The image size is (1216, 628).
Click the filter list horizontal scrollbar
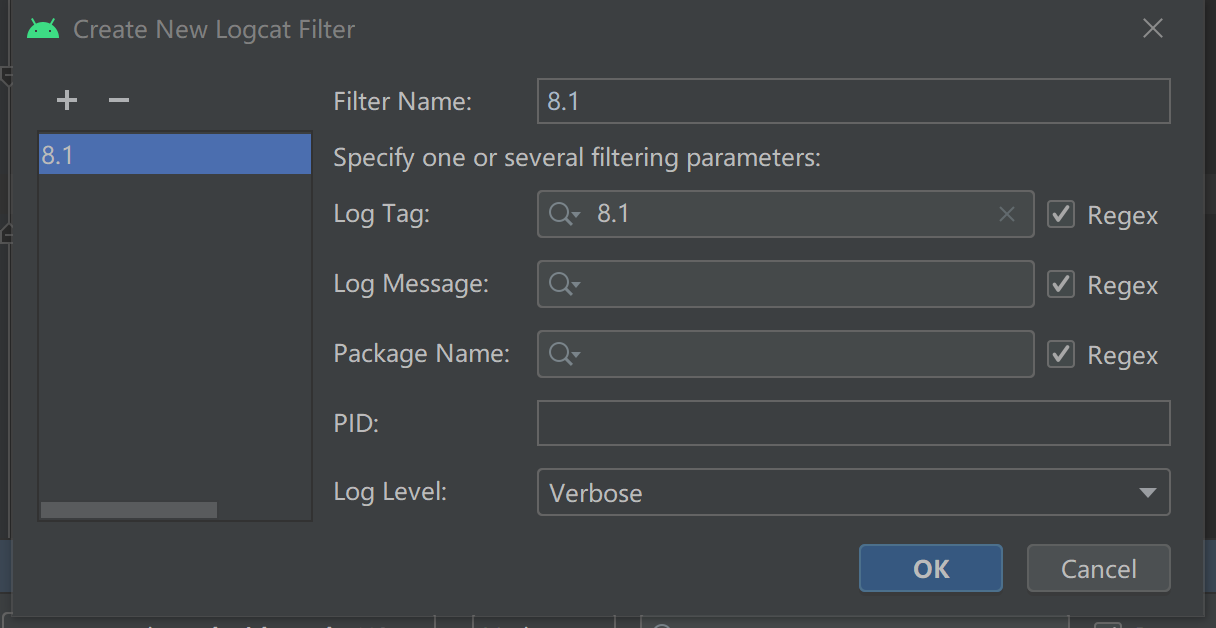[128, 510]
